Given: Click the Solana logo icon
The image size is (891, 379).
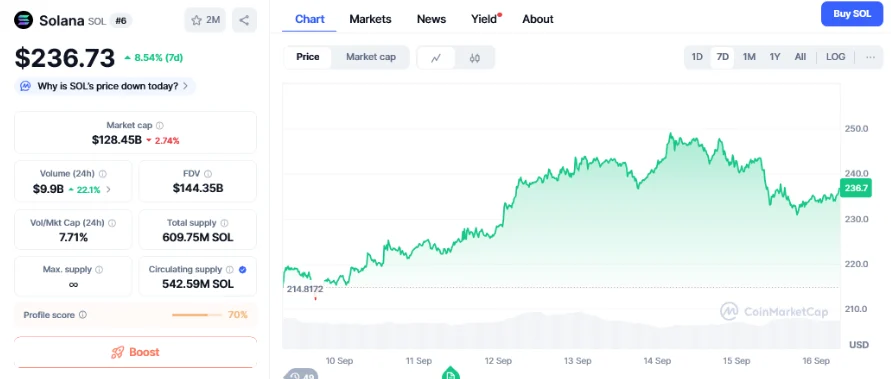Looking at the screenshot, I should tap(24, 20).
